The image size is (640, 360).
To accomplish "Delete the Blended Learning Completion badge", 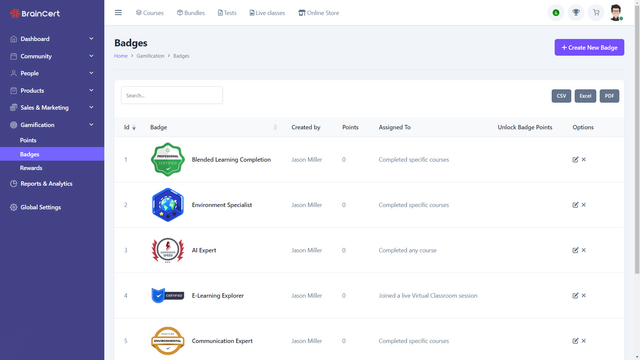I will point(584,160).
